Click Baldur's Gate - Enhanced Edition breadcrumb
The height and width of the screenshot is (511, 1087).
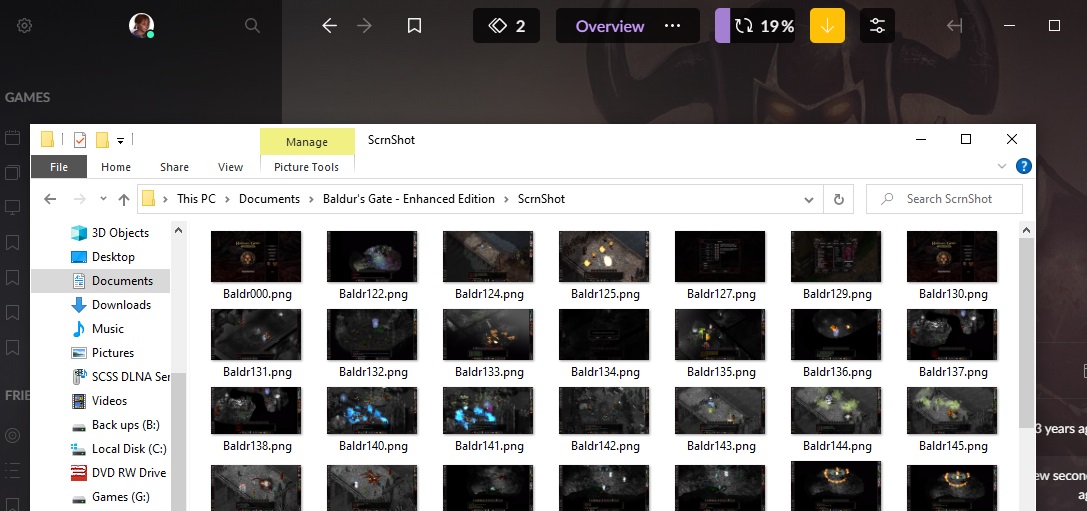tap(409, 199)
